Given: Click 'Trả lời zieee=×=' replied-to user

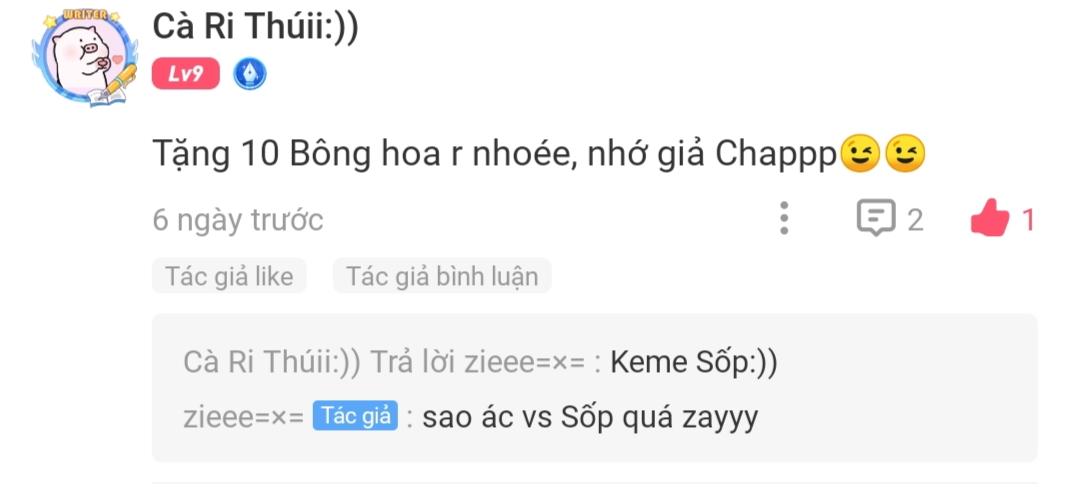Looking at the screenshot, I should pyautogui.click(x=479, y=363).
